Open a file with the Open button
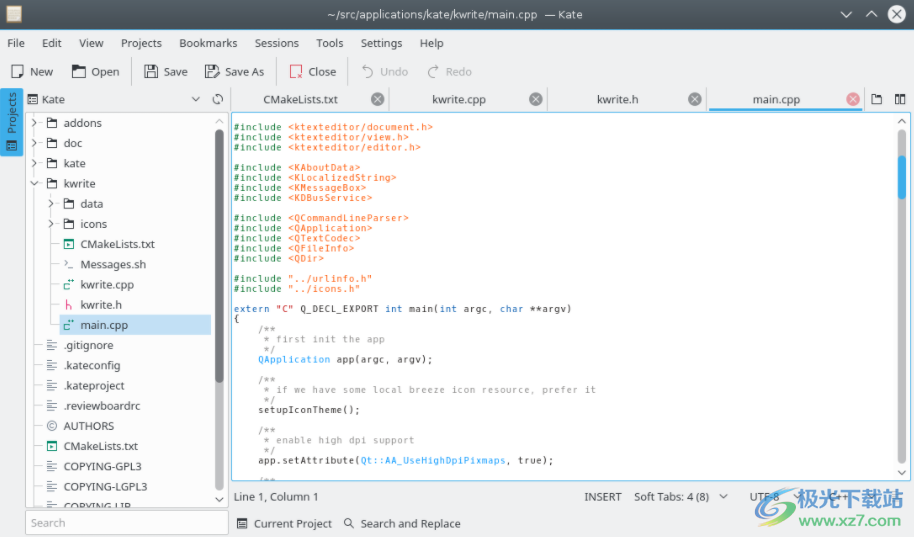 pos(96,72)
